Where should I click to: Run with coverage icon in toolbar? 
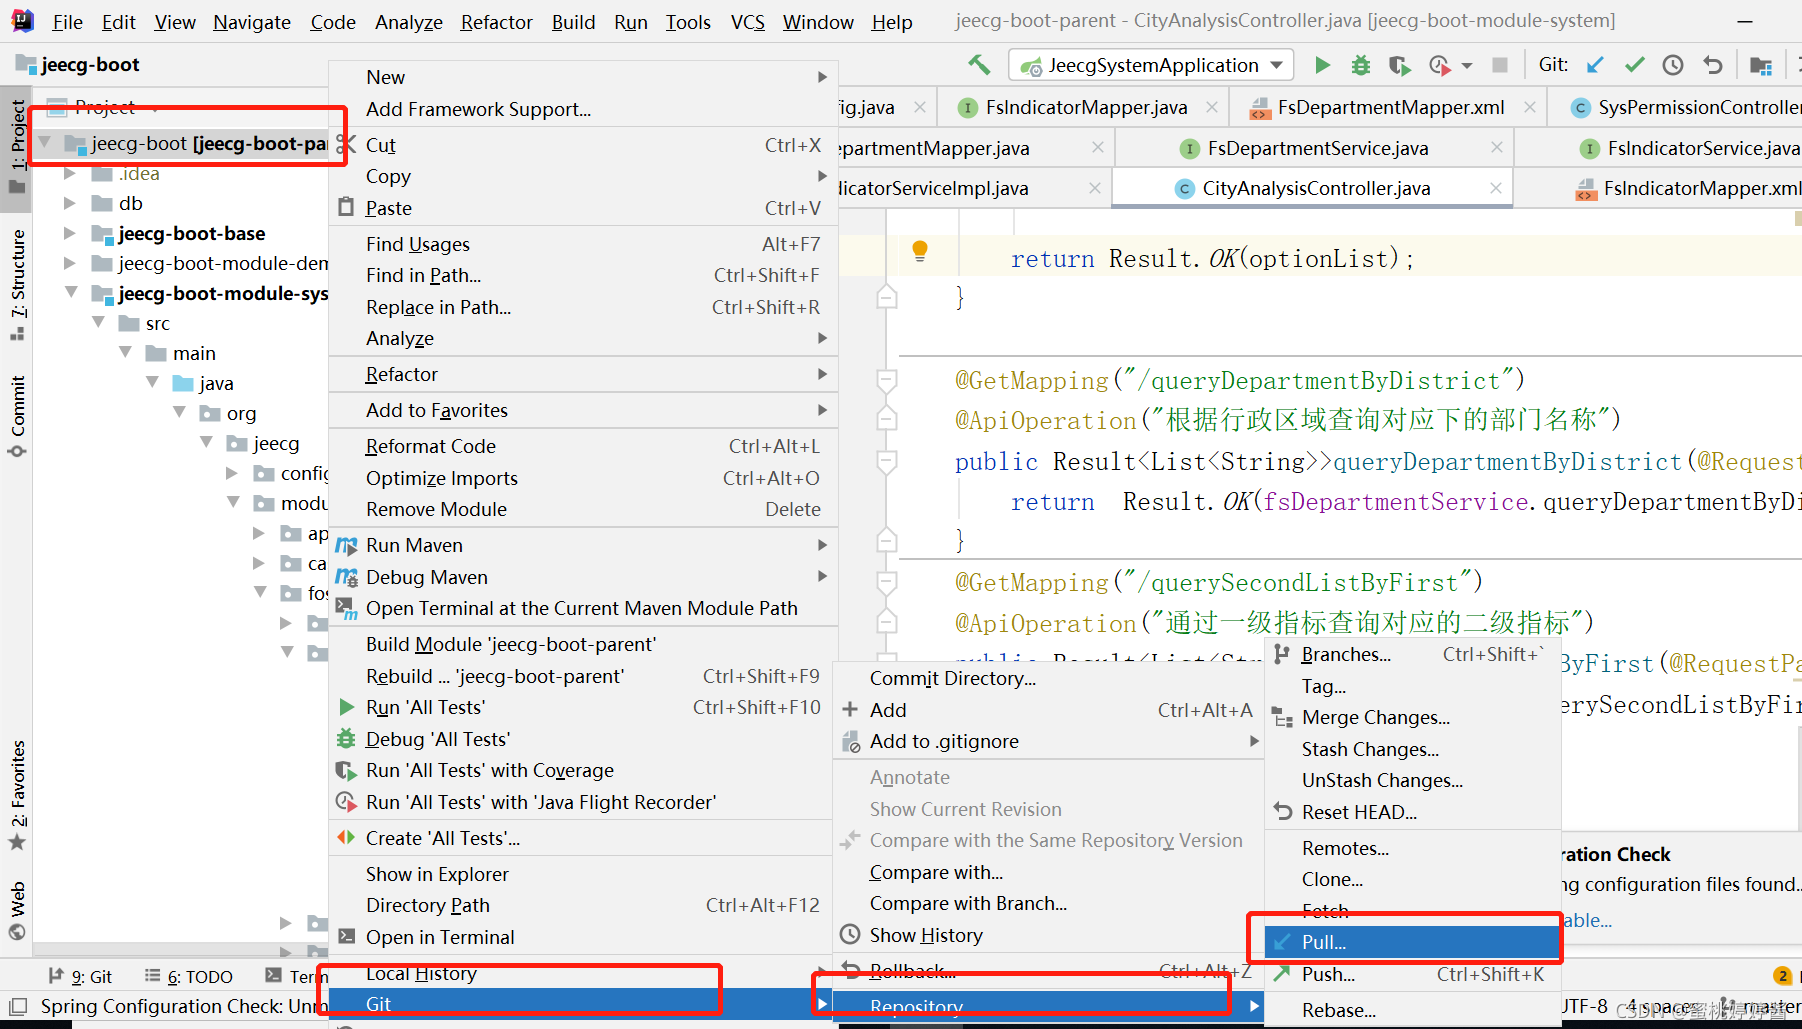[1399, 65]
